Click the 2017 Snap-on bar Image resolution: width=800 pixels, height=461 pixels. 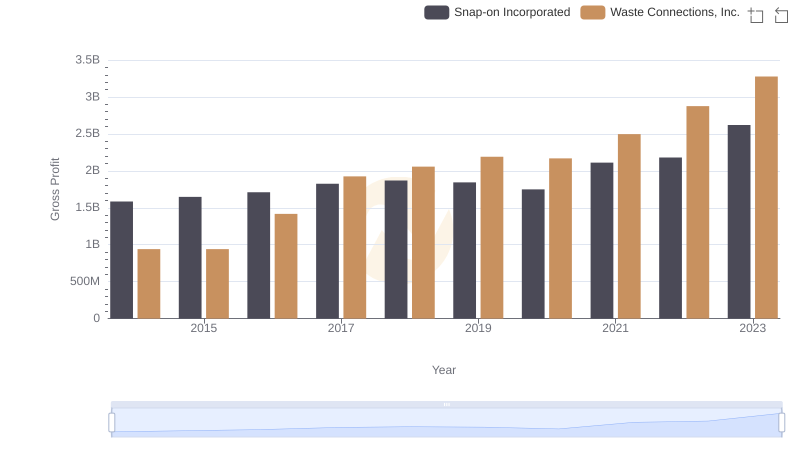(327, 251)
